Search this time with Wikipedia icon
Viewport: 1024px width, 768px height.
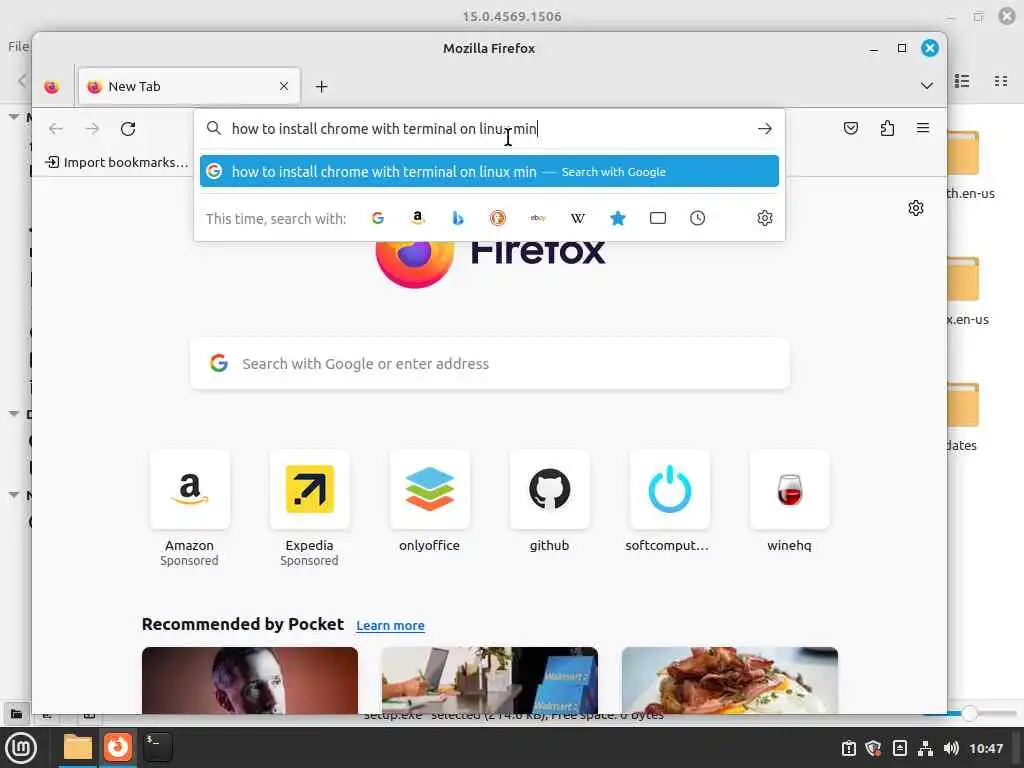[578, 218]
